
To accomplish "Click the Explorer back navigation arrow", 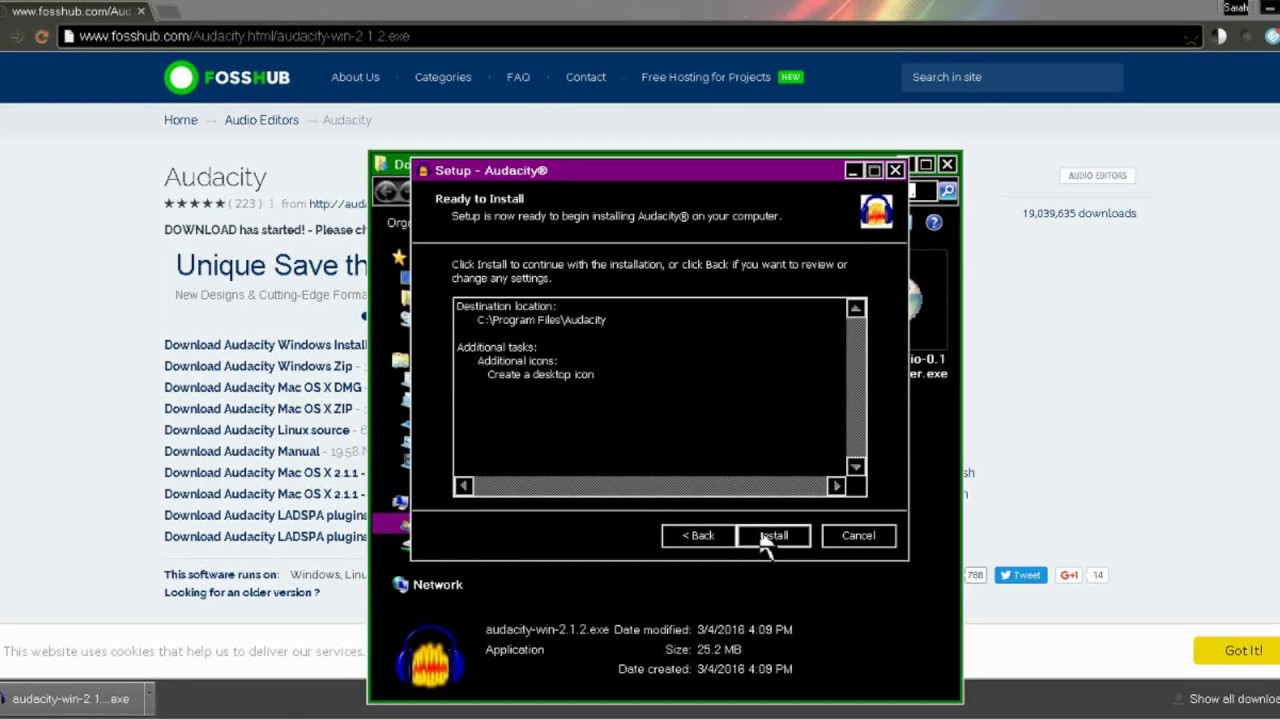I will tap(387, 191).
